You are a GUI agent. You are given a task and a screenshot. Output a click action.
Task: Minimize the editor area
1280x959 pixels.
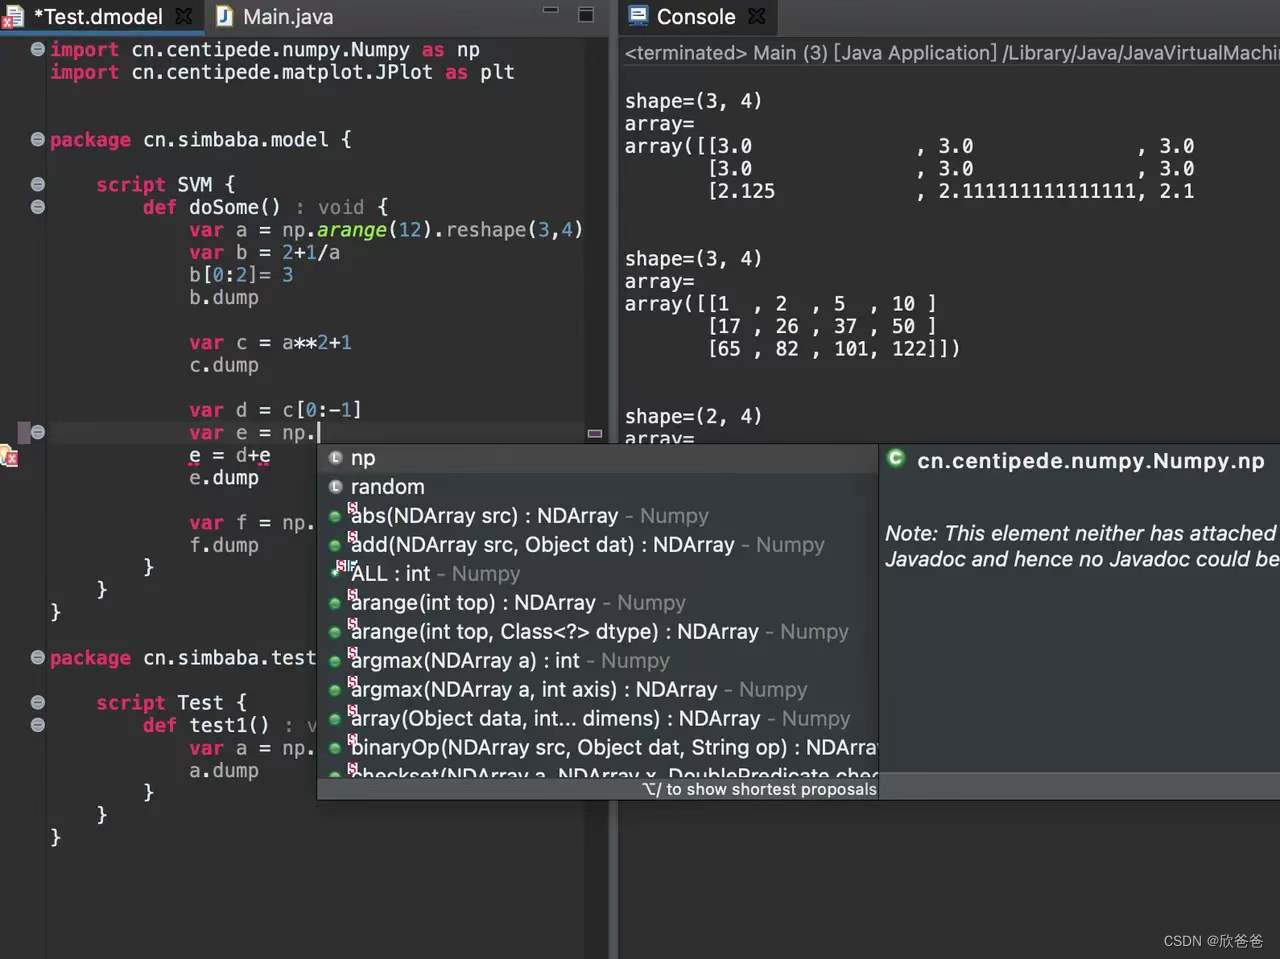[551, 11]
